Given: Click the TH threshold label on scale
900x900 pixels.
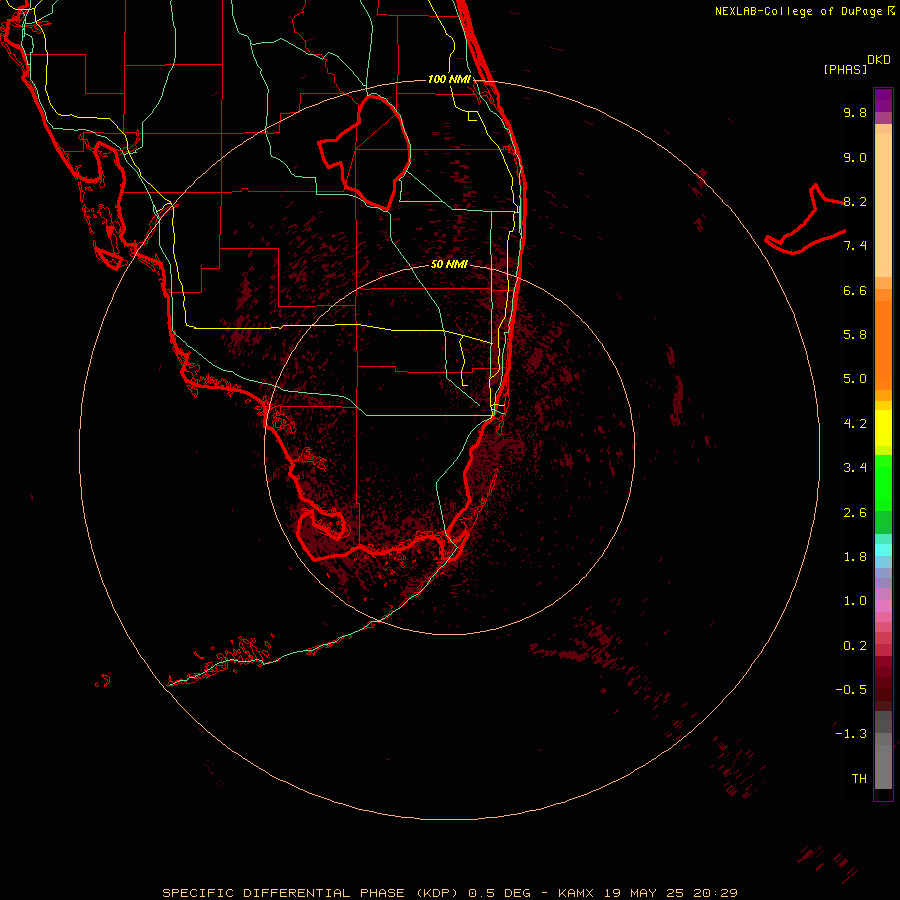Looking at the screenshot, I should [x=859, y=779].
